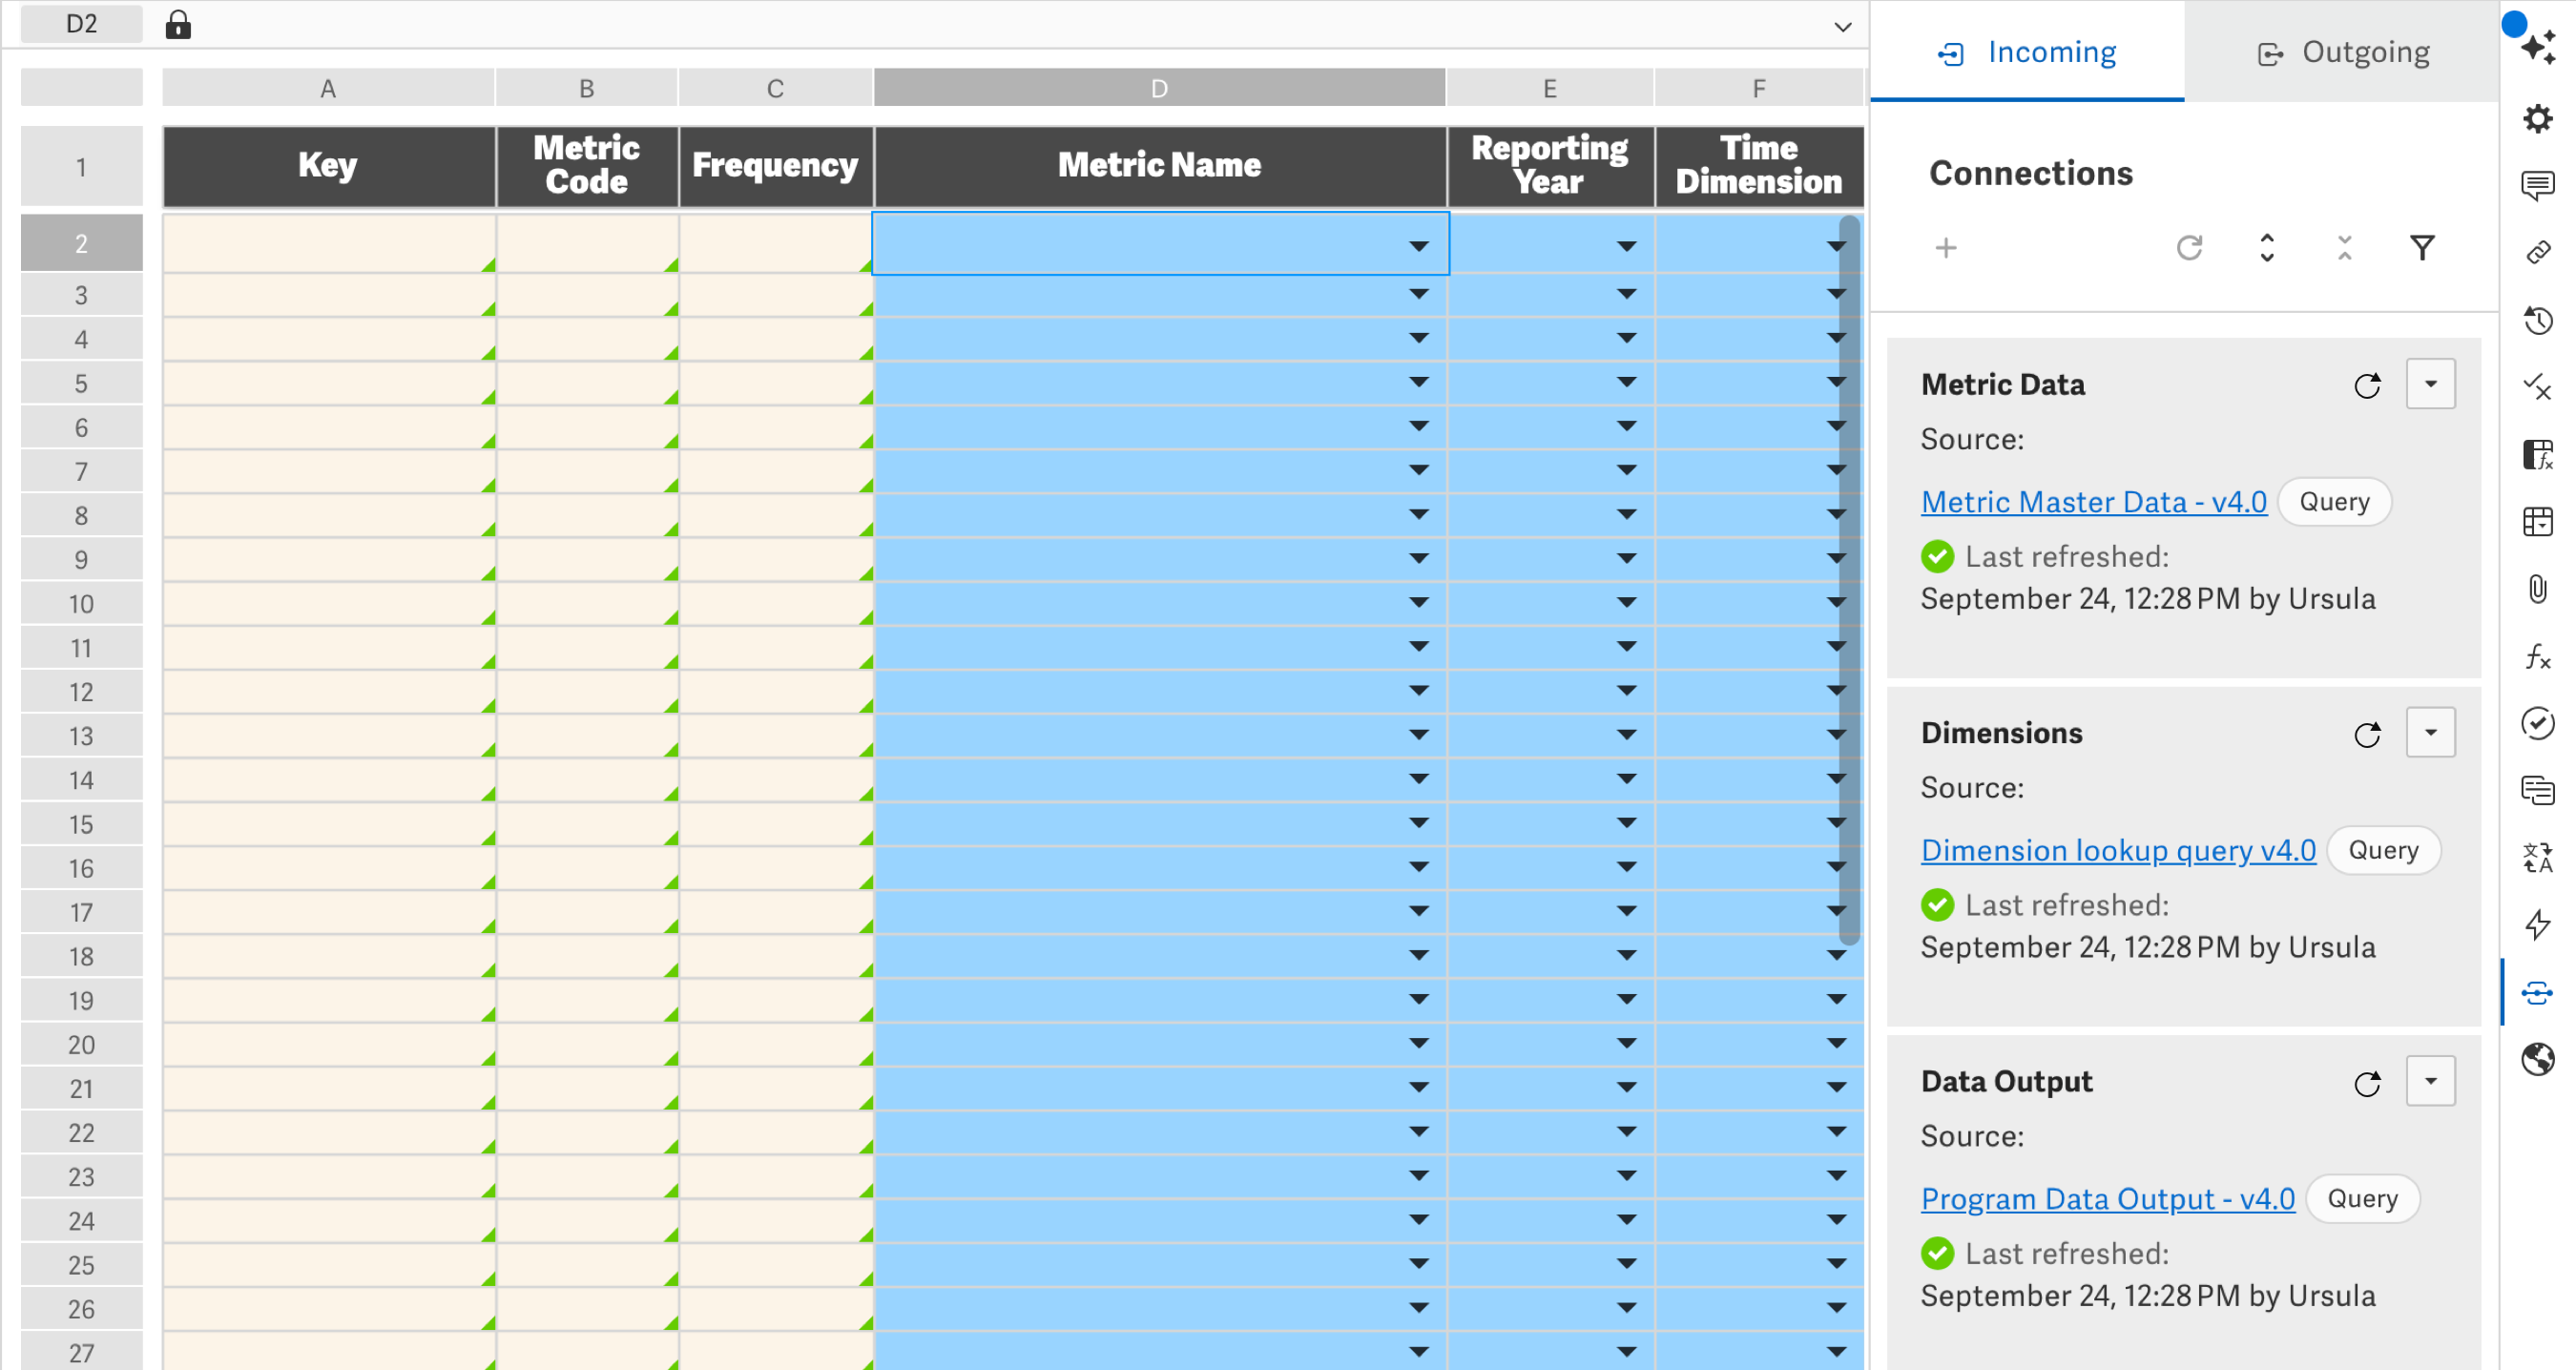Viewport: 2576px width, 1370px height.
Task: Open the fx formula icon
Action: tap(2538, 656)
